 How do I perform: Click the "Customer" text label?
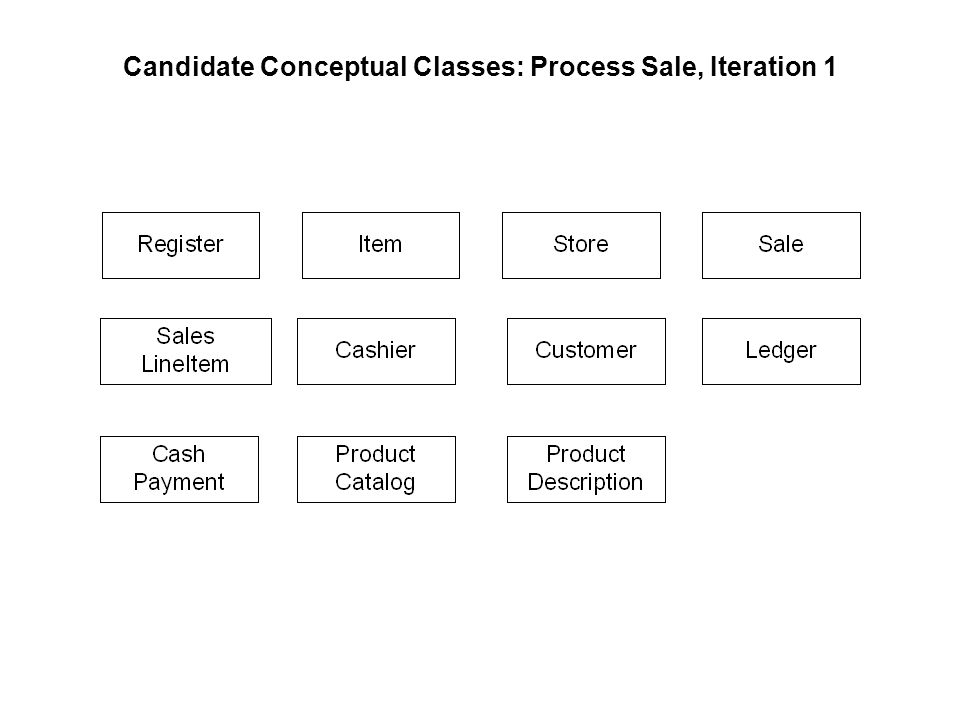click(585, 350)
